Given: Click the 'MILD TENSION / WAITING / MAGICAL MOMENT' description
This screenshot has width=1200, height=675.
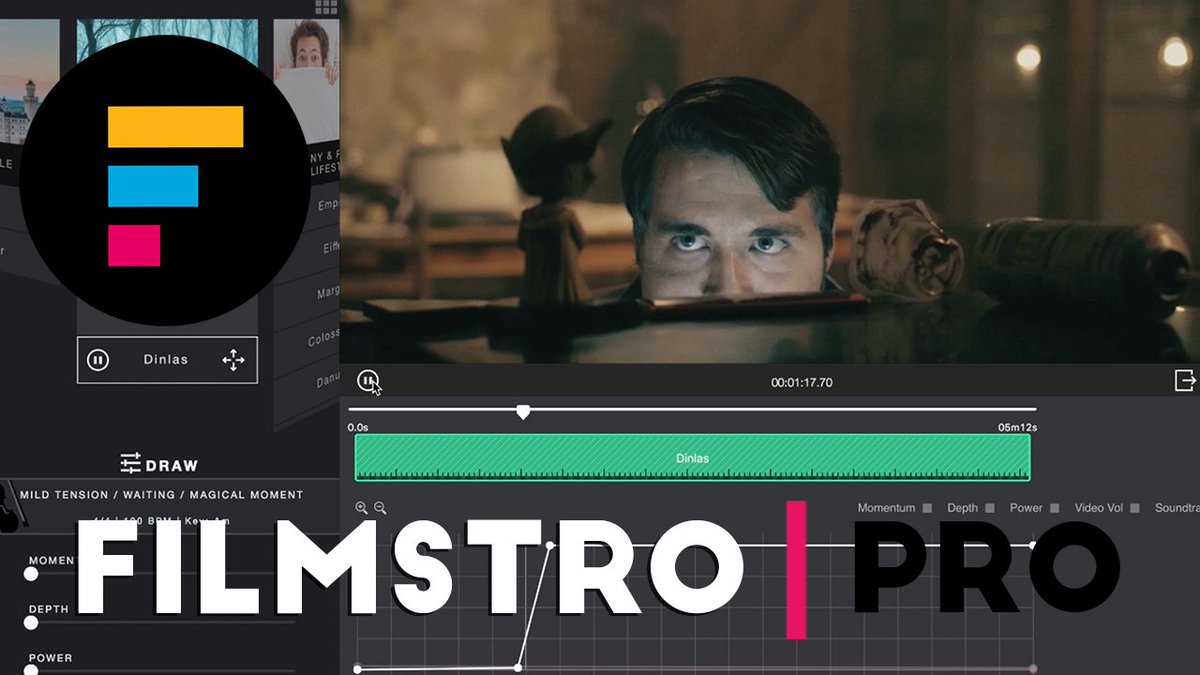Looking at the screenshot, I should click(161, 494).
